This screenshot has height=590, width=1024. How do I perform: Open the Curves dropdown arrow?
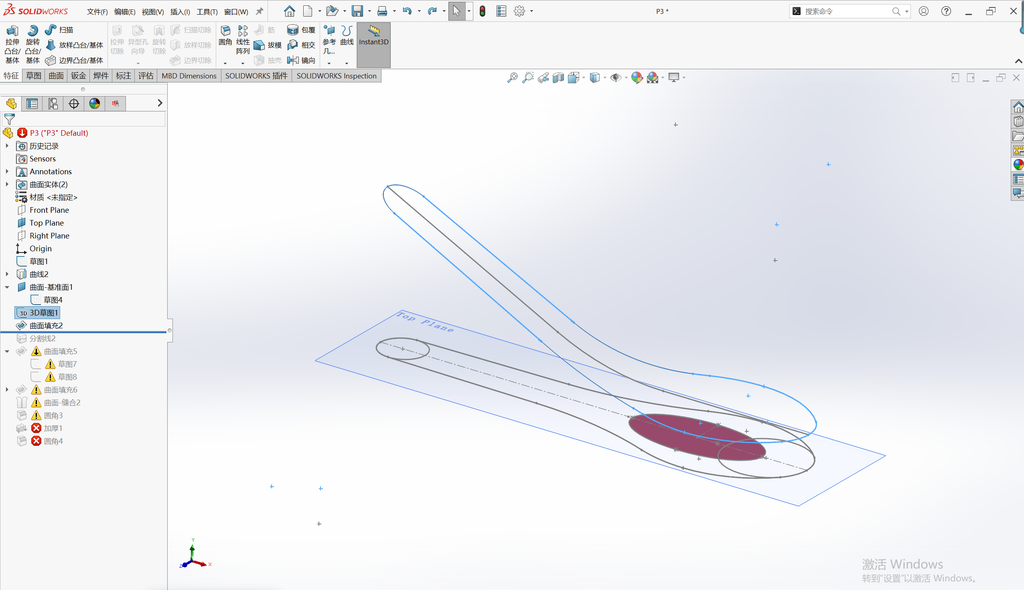click(347, 63)
